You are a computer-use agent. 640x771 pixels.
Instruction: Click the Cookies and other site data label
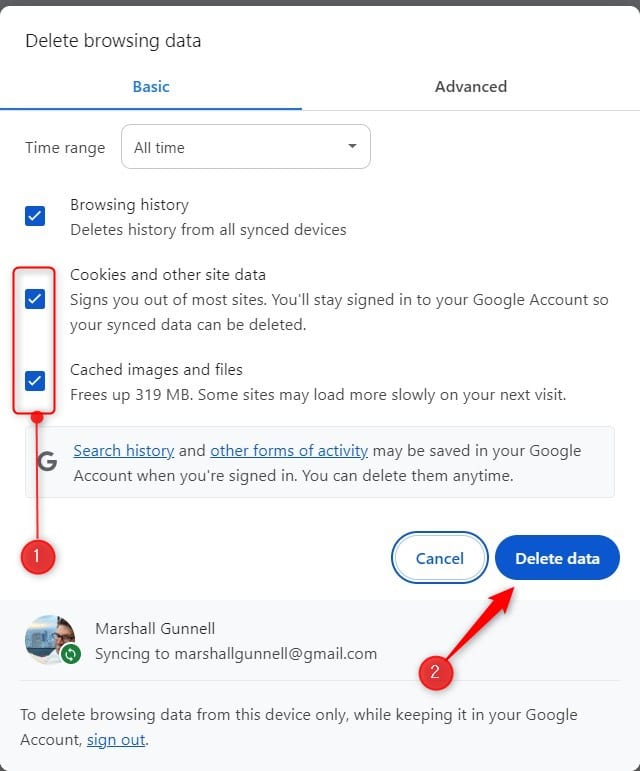click(x=168, y=274)
